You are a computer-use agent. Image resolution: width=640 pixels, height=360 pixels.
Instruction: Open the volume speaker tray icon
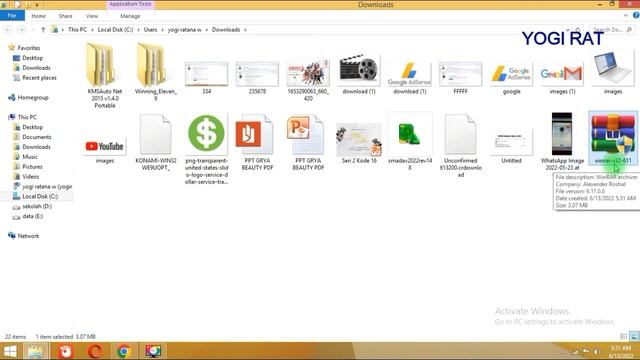click(596, 351)
